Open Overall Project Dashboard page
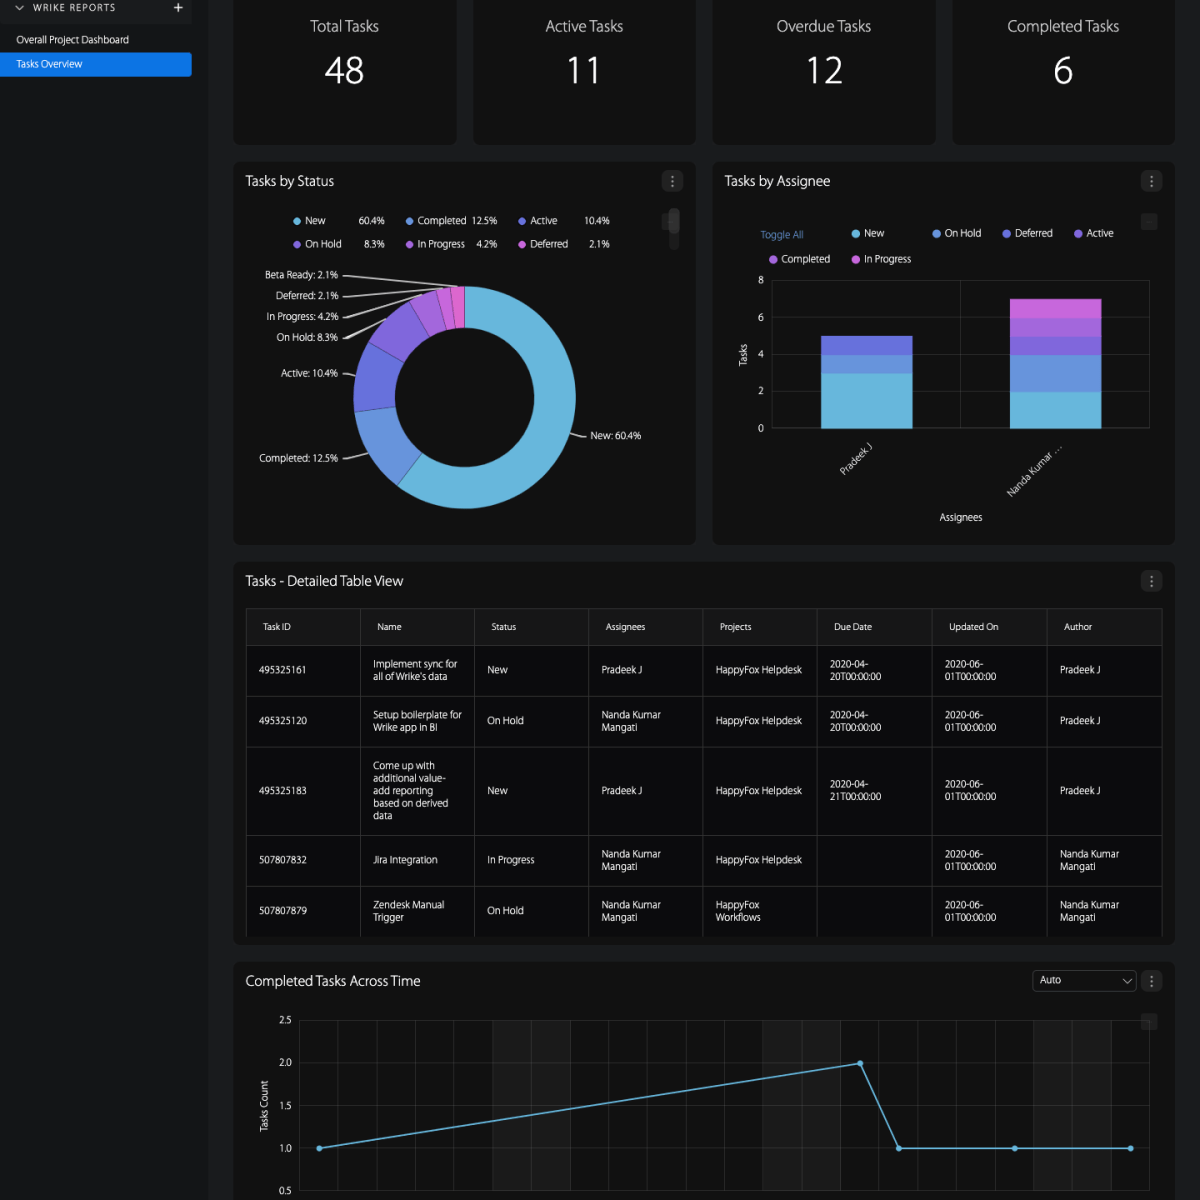The height and width of the screenshot is (1200, 1200). tap(72, 40)
